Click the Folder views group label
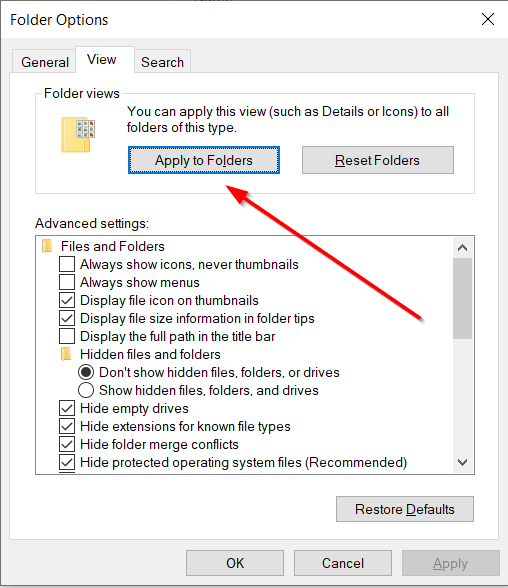Viewport: 508px width, 588px height. 81,93
